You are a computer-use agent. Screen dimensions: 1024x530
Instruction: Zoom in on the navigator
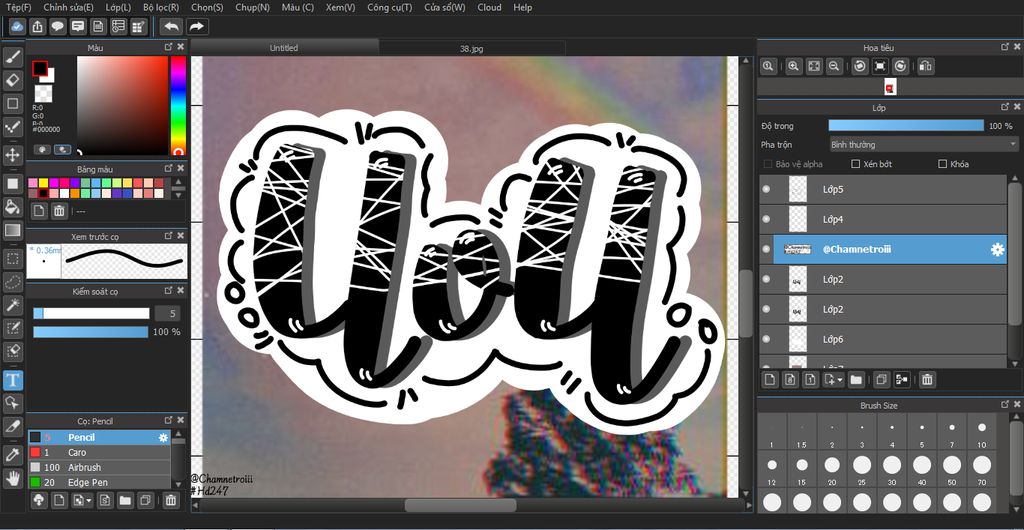point(793,66)
